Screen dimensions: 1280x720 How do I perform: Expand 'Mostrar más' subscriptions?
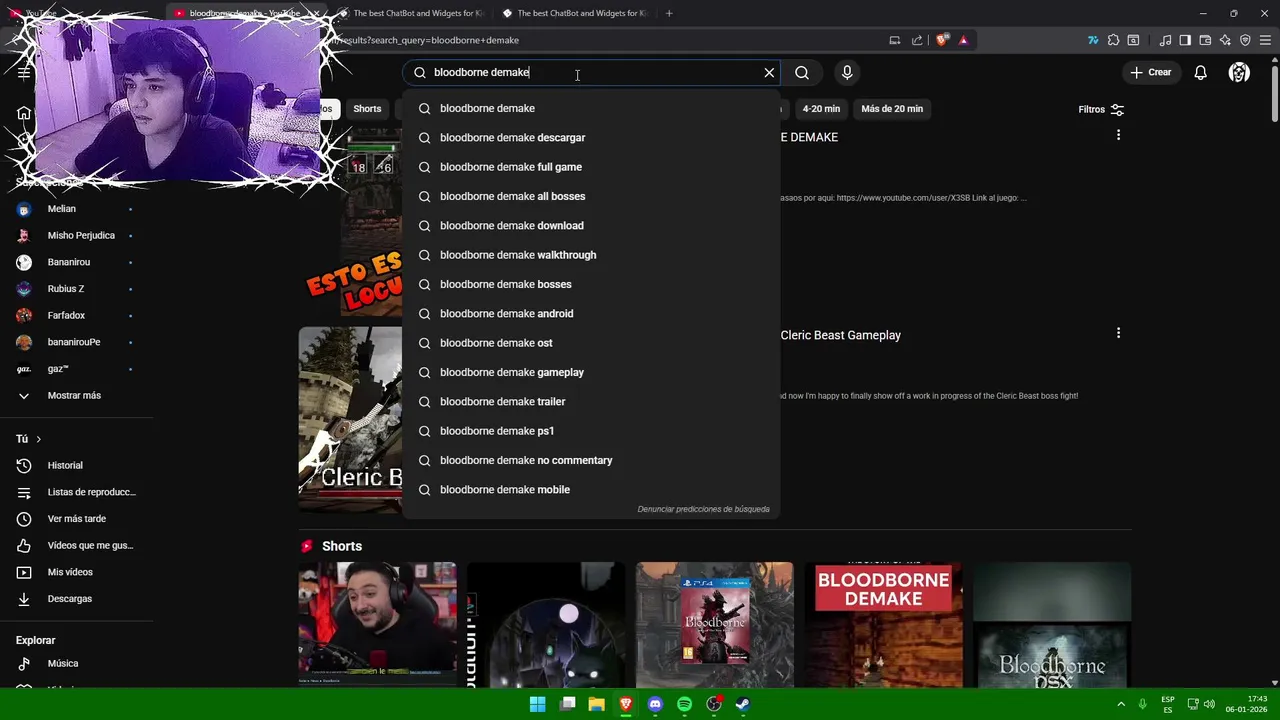tap(75, 395)
